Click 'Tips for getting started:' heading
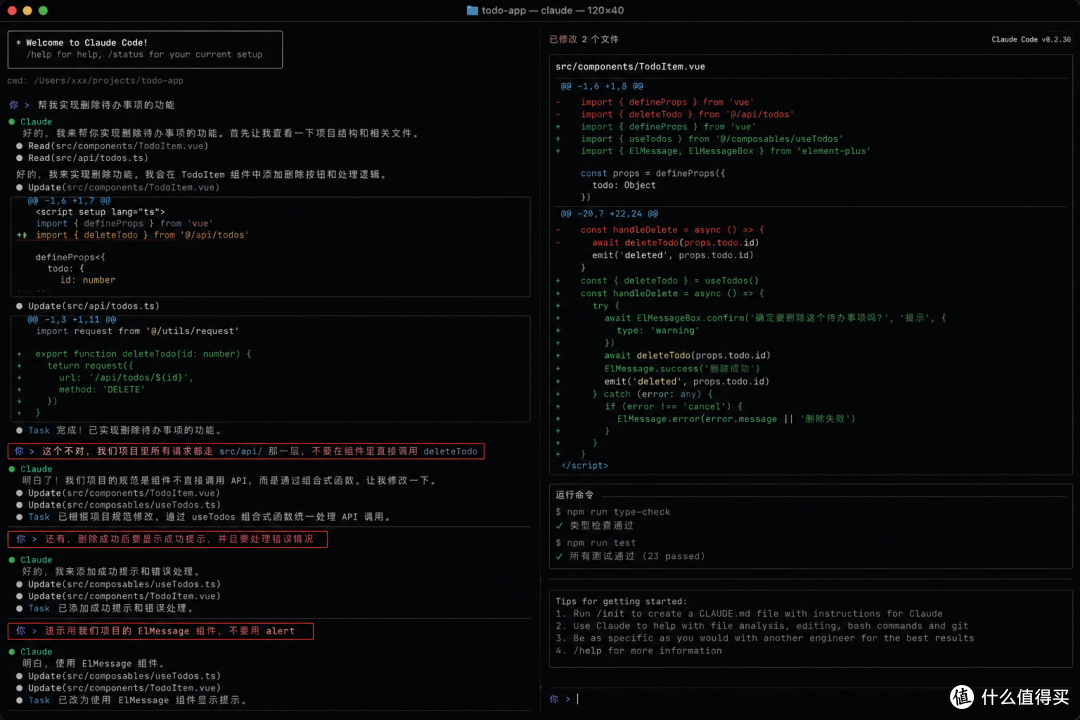This screenshot has height=720, width=1080. [x=621, y=601]
